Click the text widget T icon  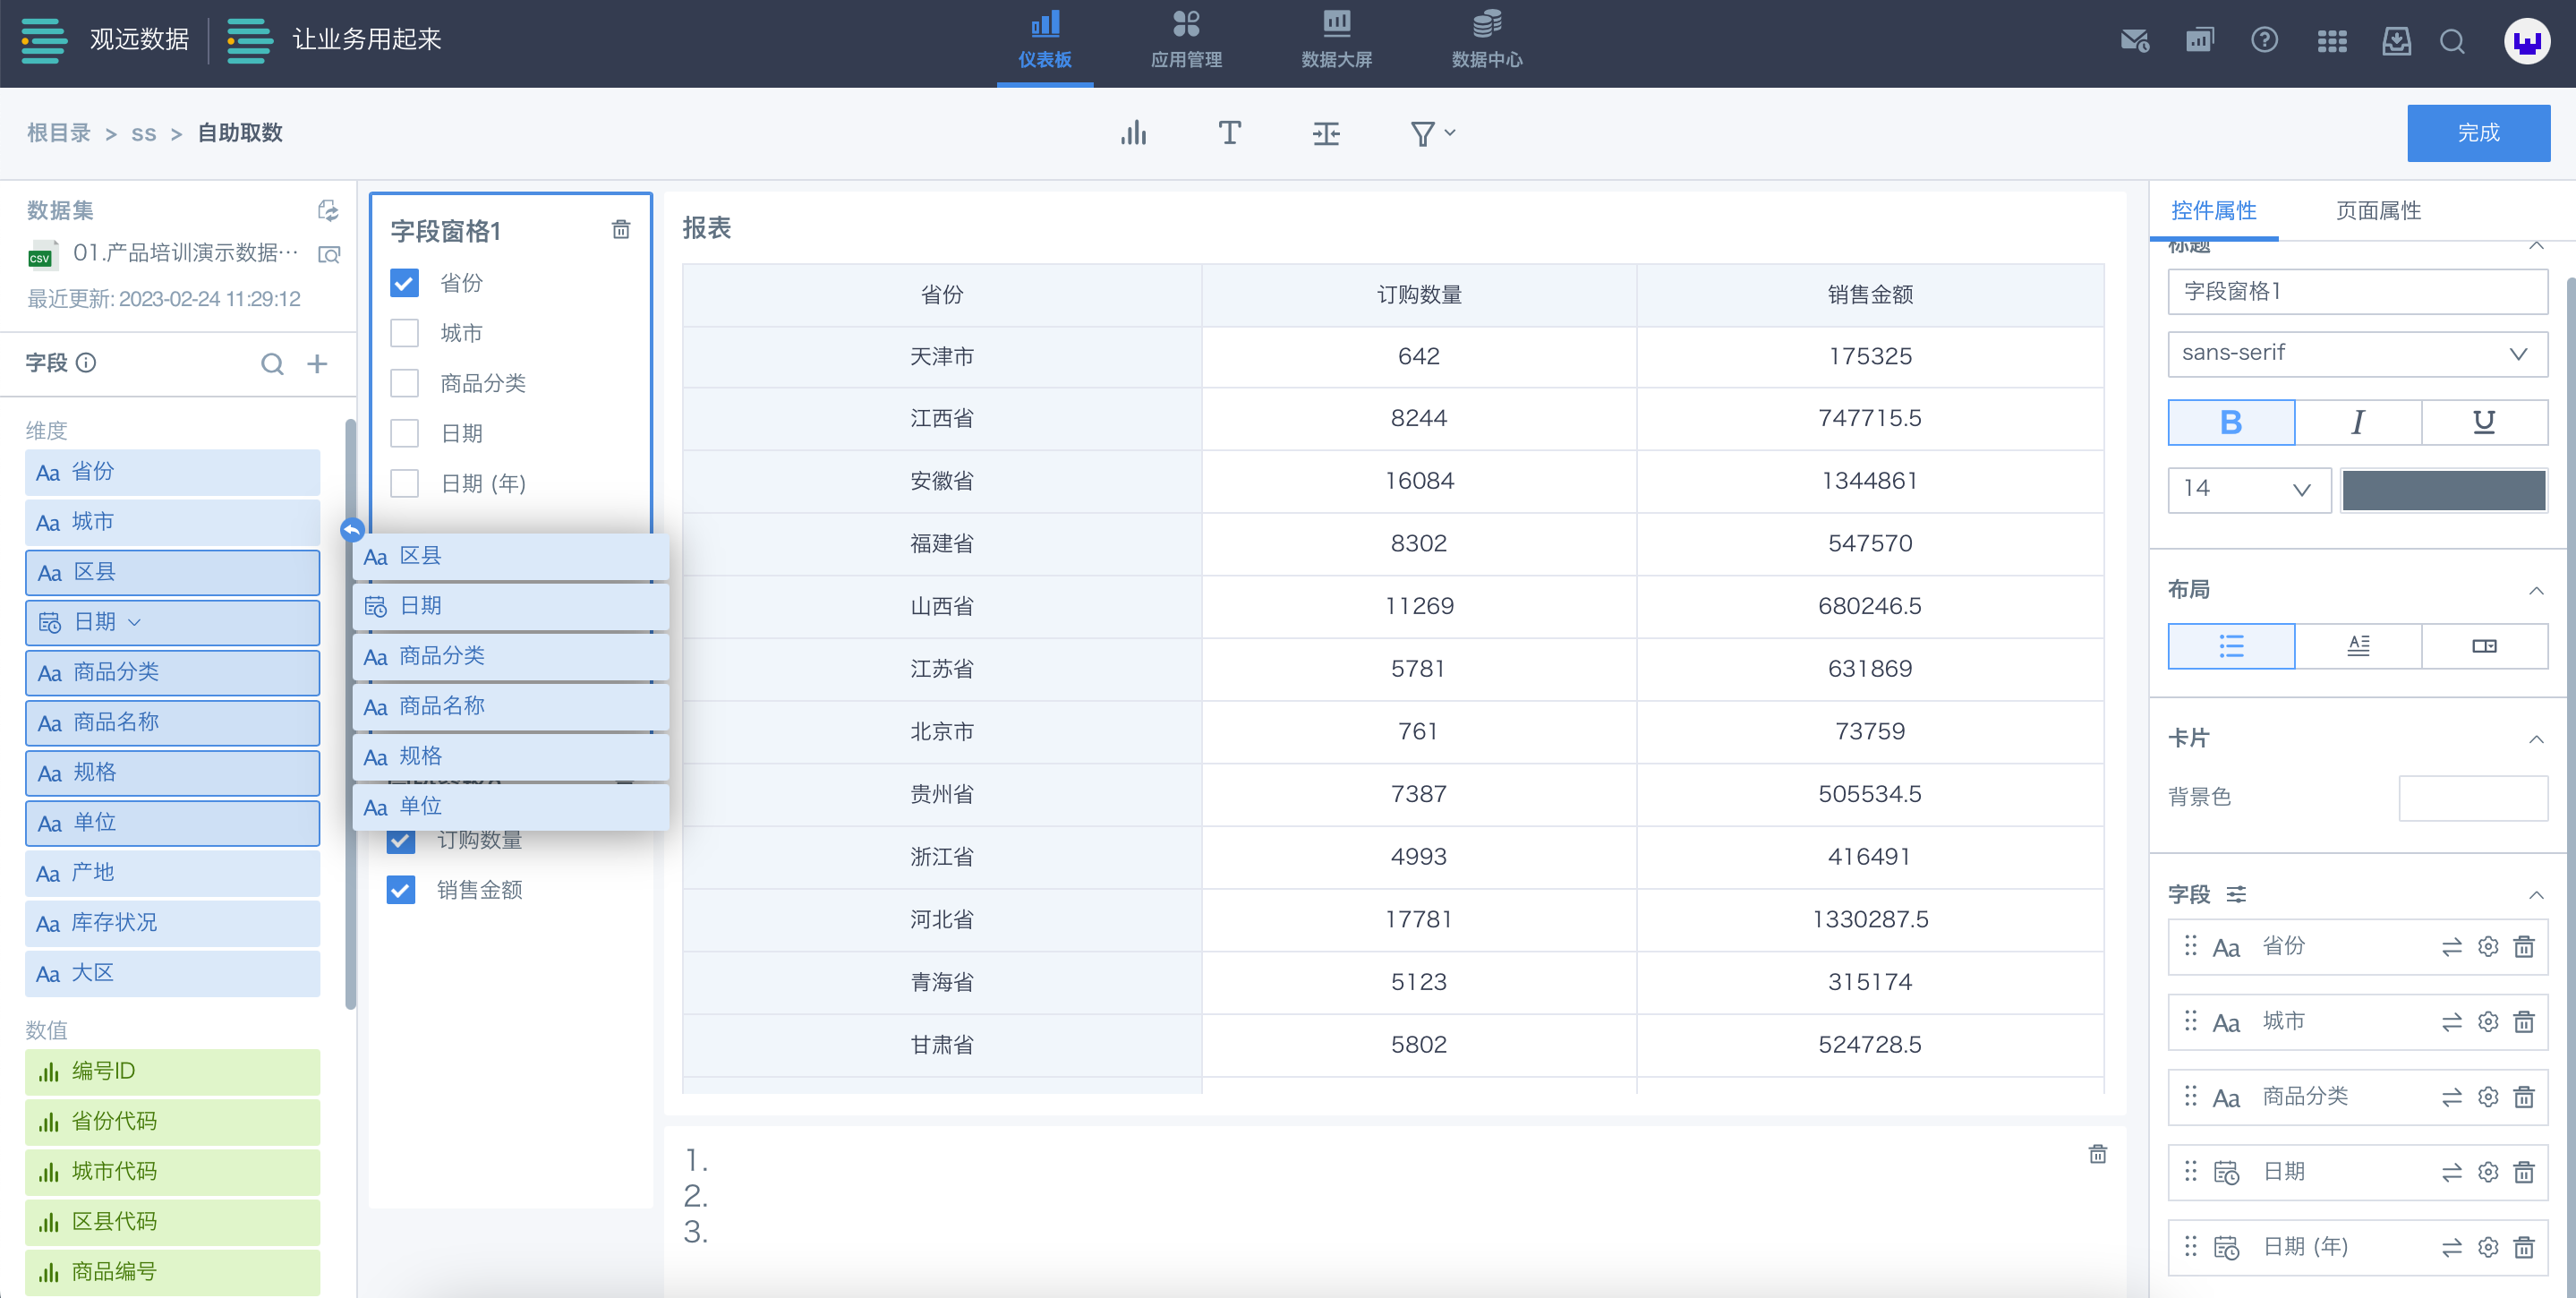click(x=1229, y=133)
